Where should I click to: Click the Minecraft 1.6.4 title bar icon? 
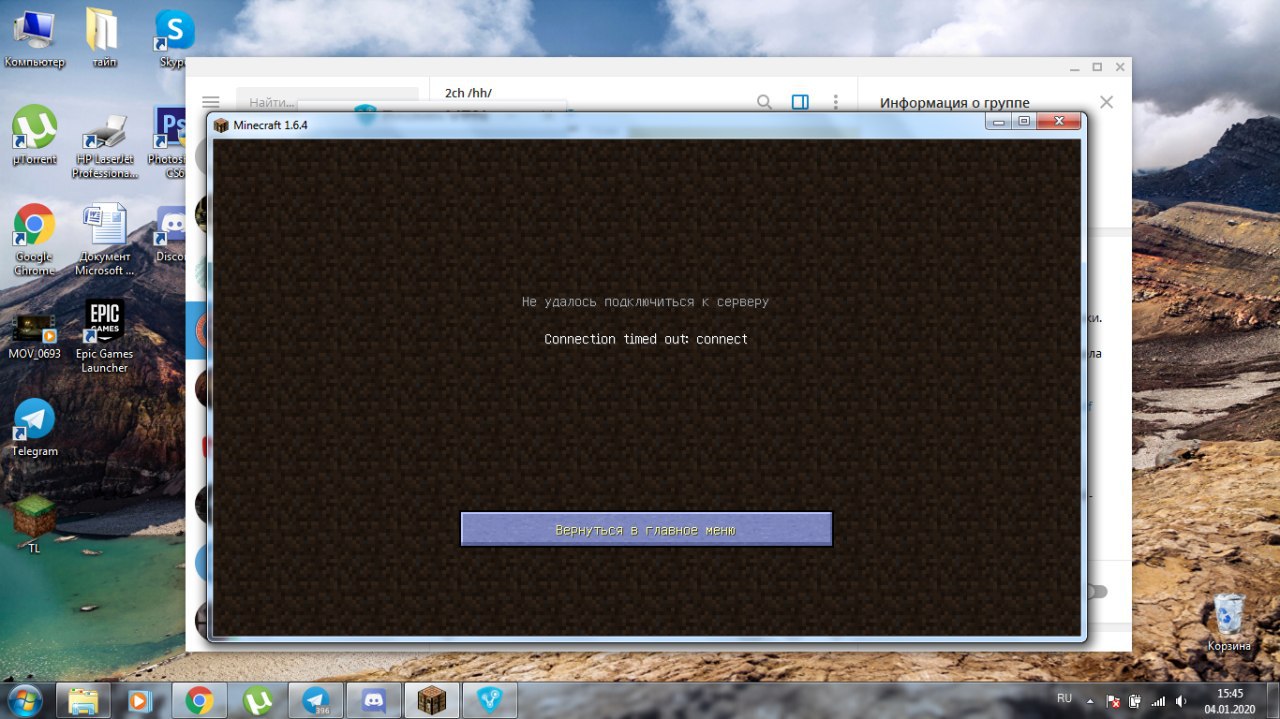[x=221, y=125]
